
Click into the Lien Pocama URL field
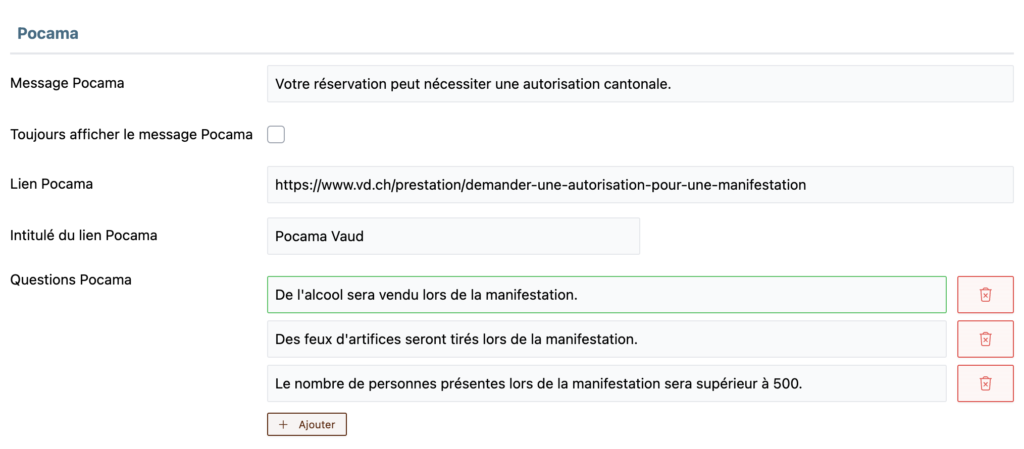[640, 185]
